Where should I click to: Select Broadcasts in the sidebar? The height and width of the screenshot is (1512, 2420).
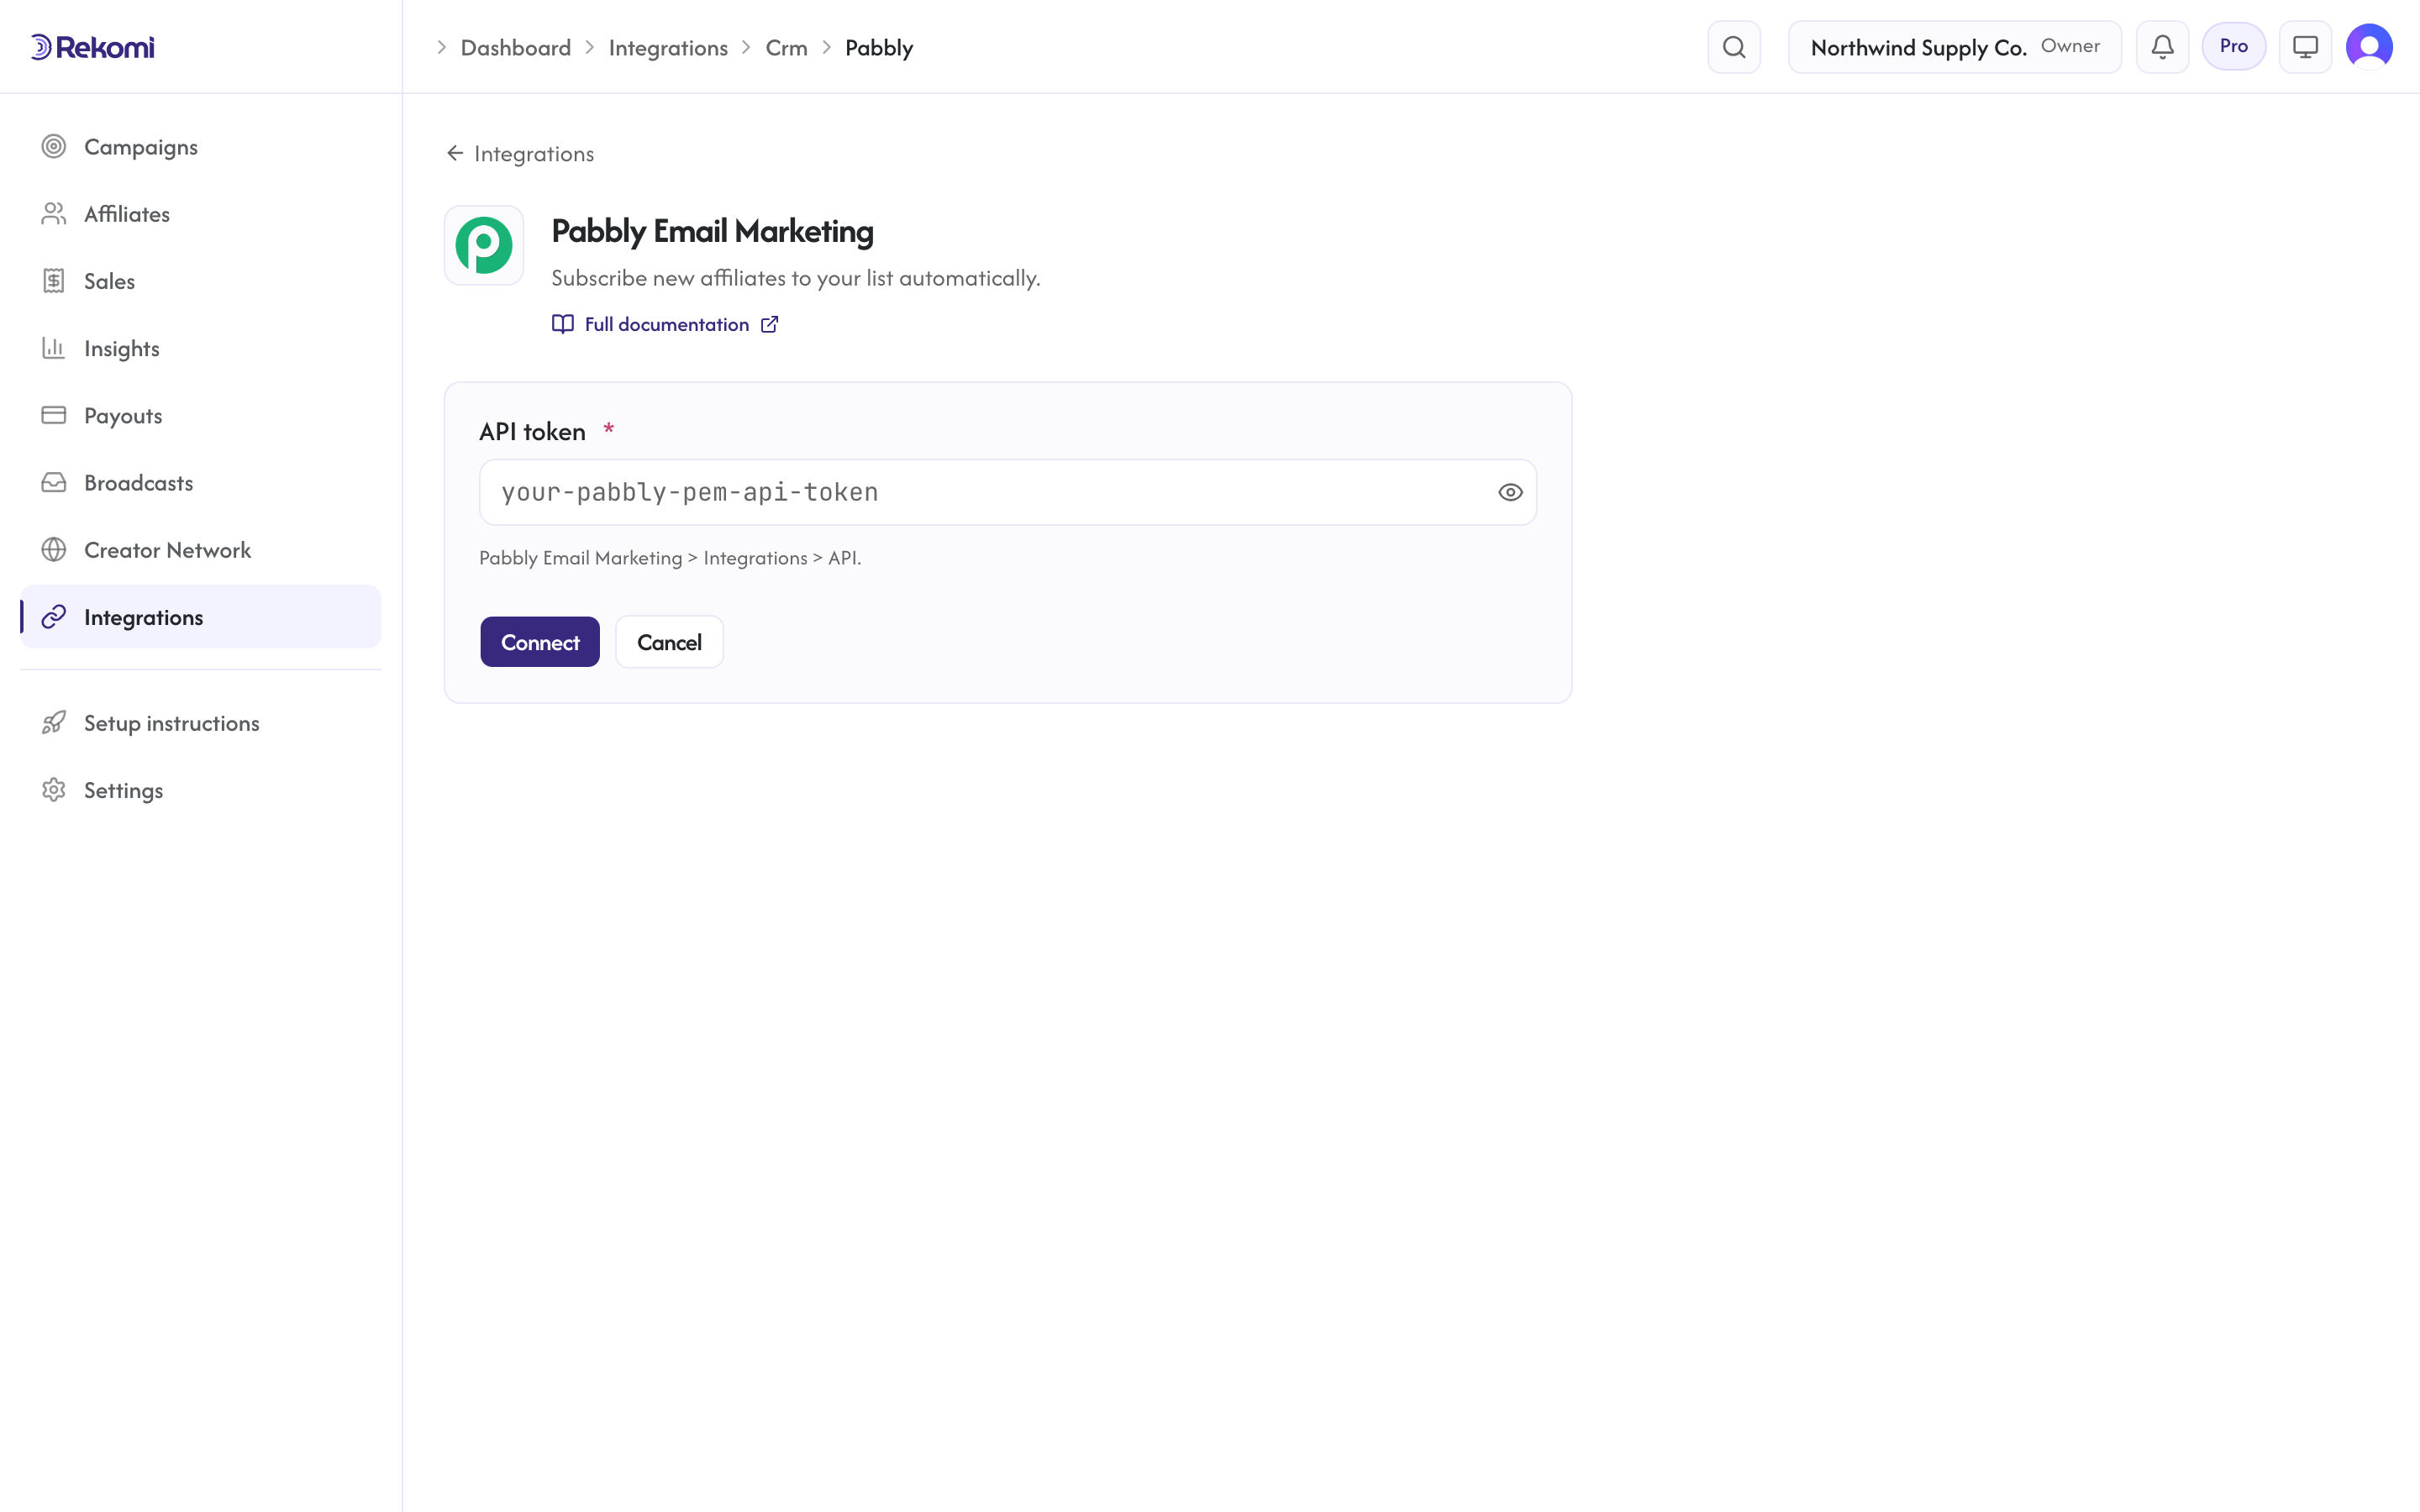pyautogui.click(x=200, y=483)
